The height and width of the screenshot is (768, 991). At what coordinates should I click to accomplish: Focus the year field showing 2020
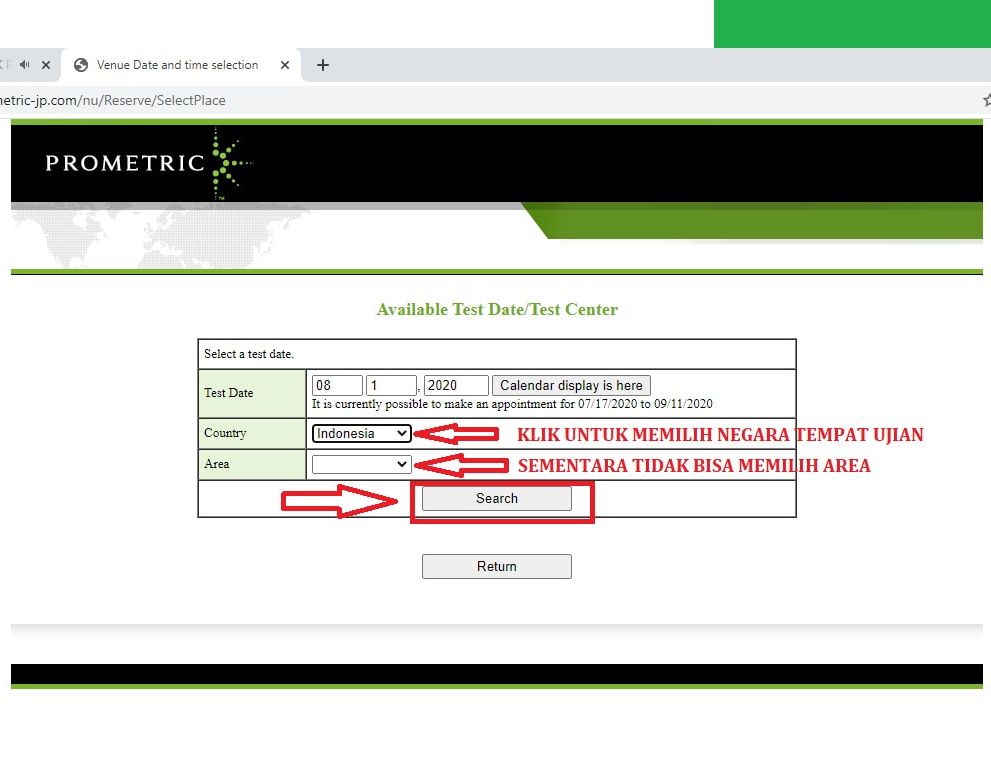click(x=456, y=386)
